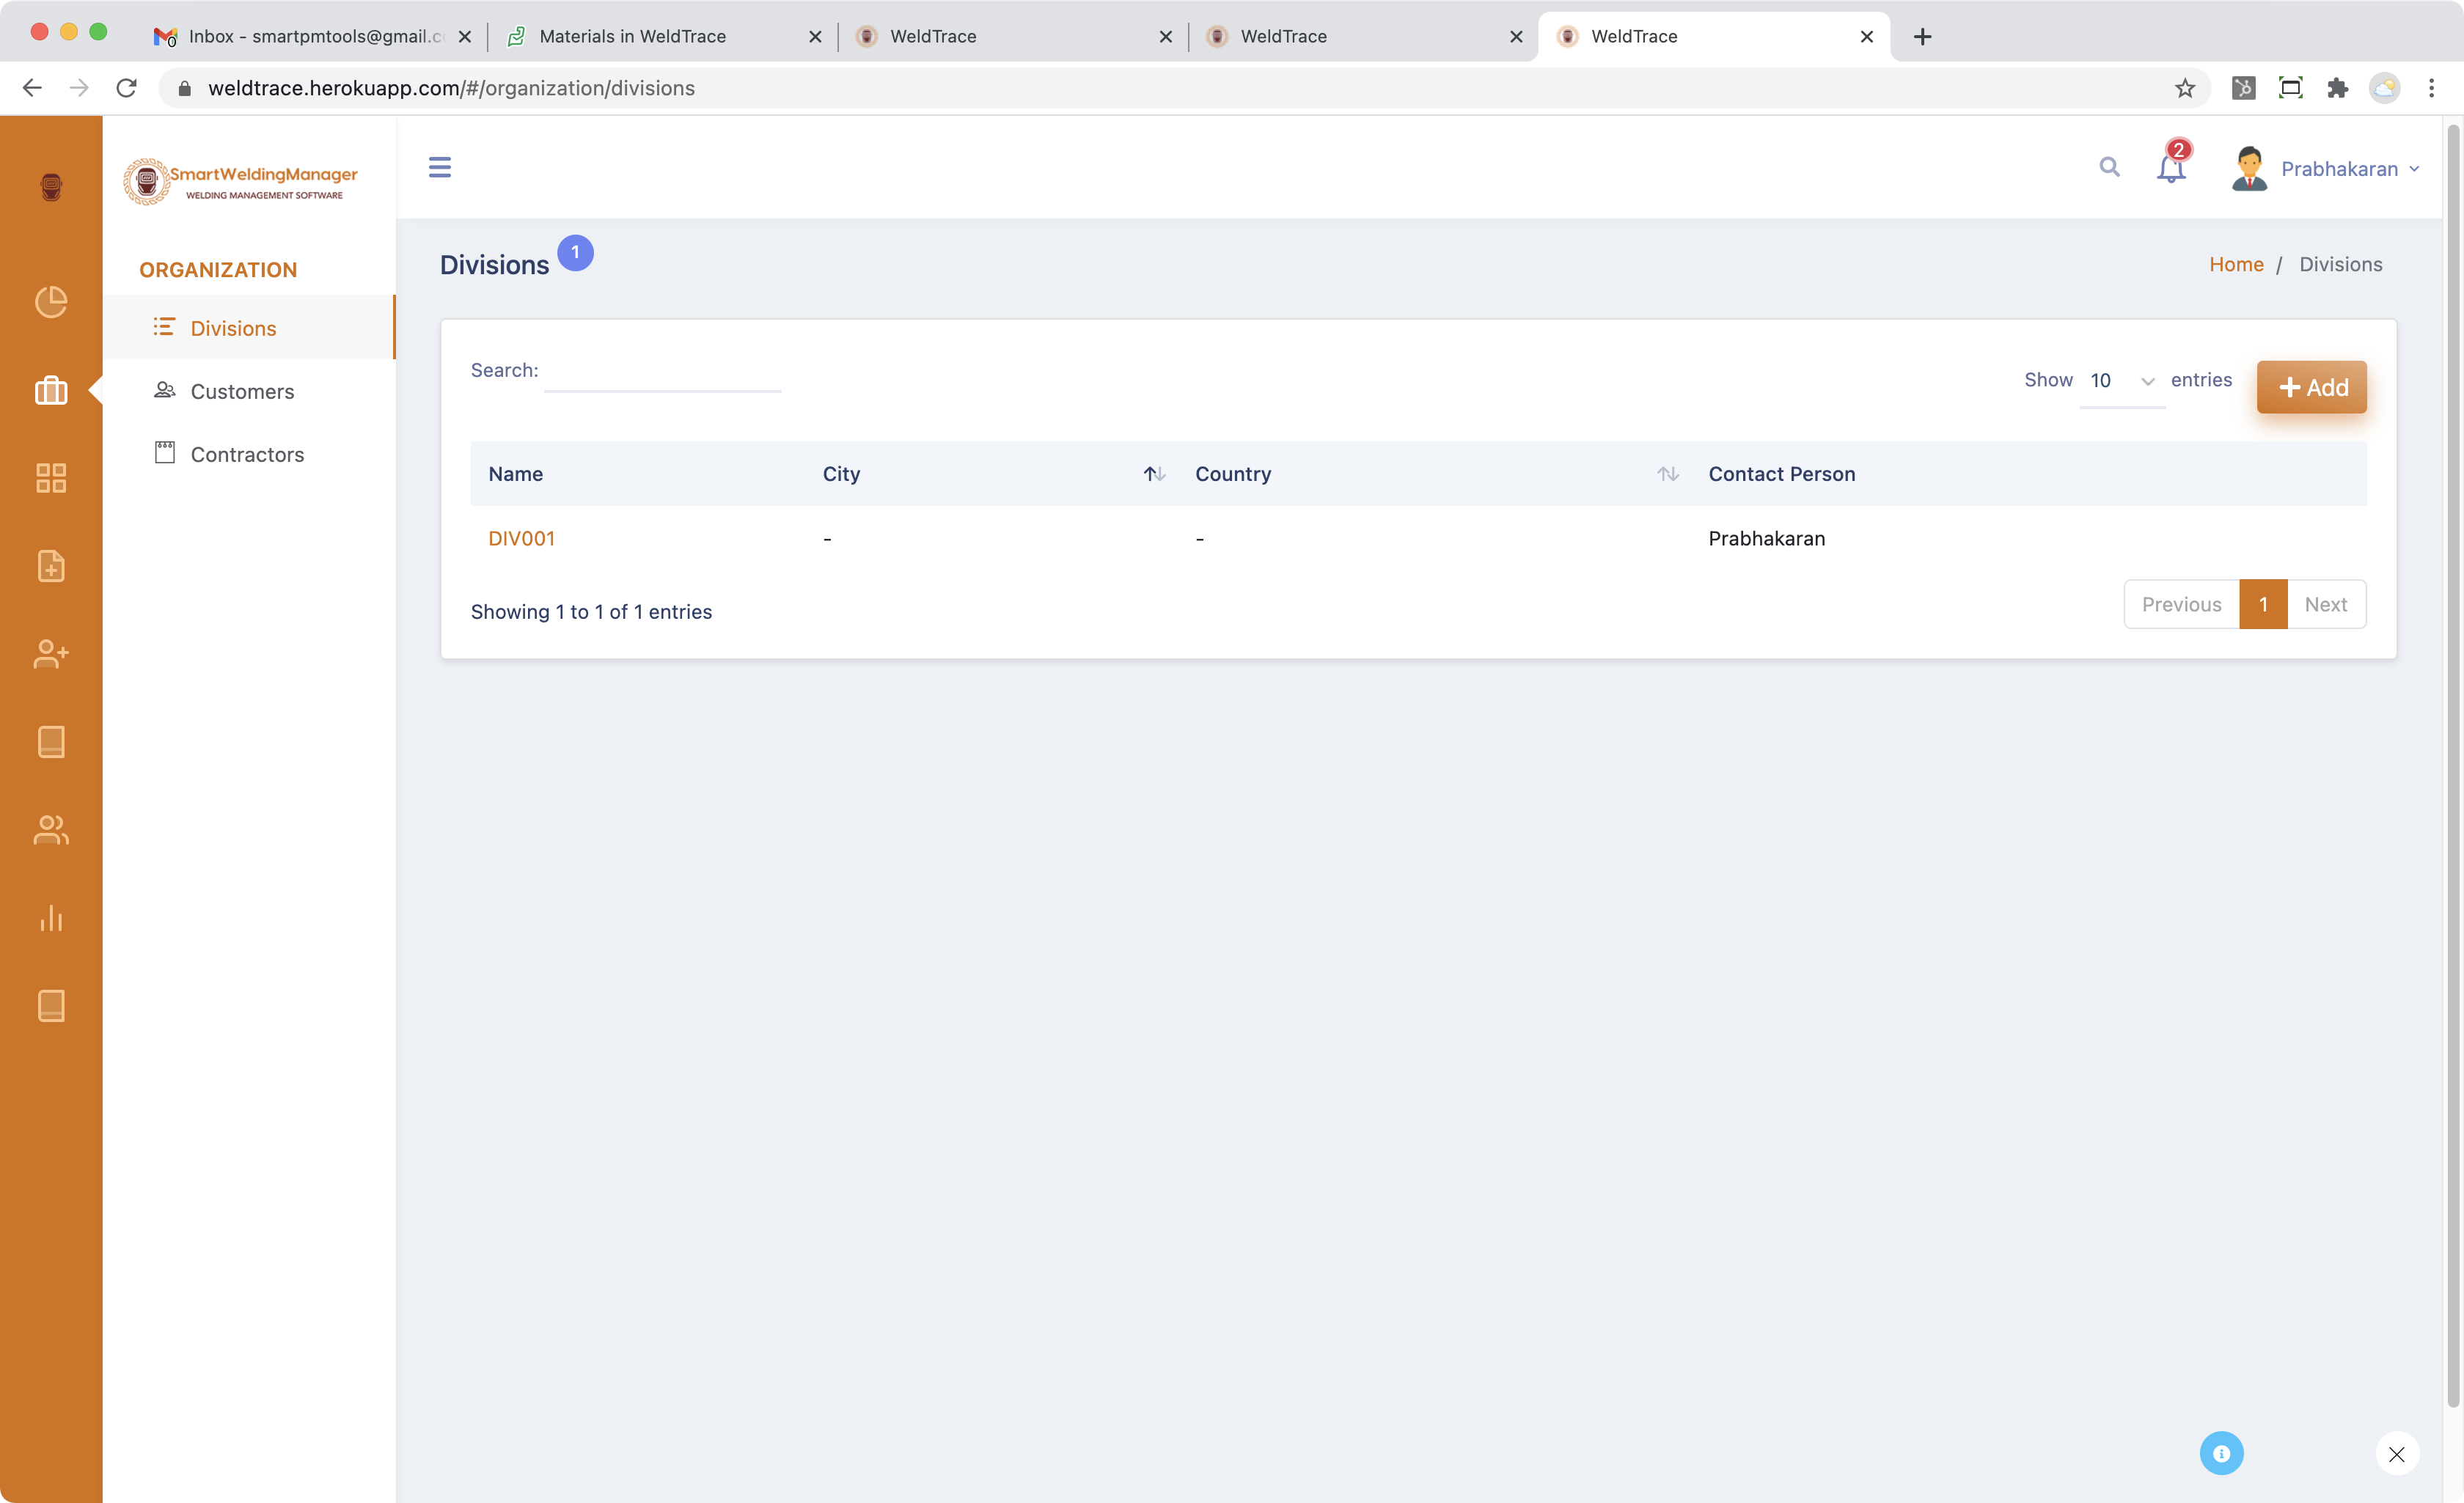Click the ORGANIZATION section heading
The height and width of the screenshot is (1503, 2464).
click(x=218, y=270)
